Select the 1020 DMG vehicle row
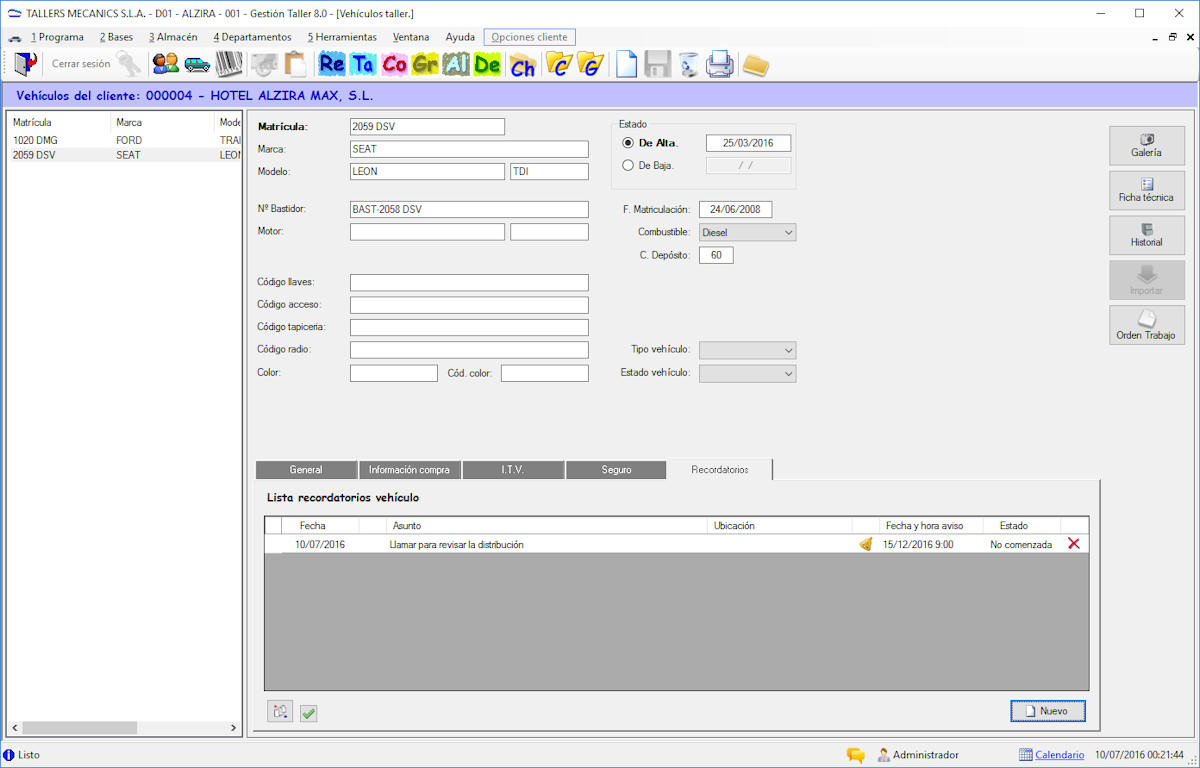Screen dimensions: 1200x768 (x=125, y=141)
